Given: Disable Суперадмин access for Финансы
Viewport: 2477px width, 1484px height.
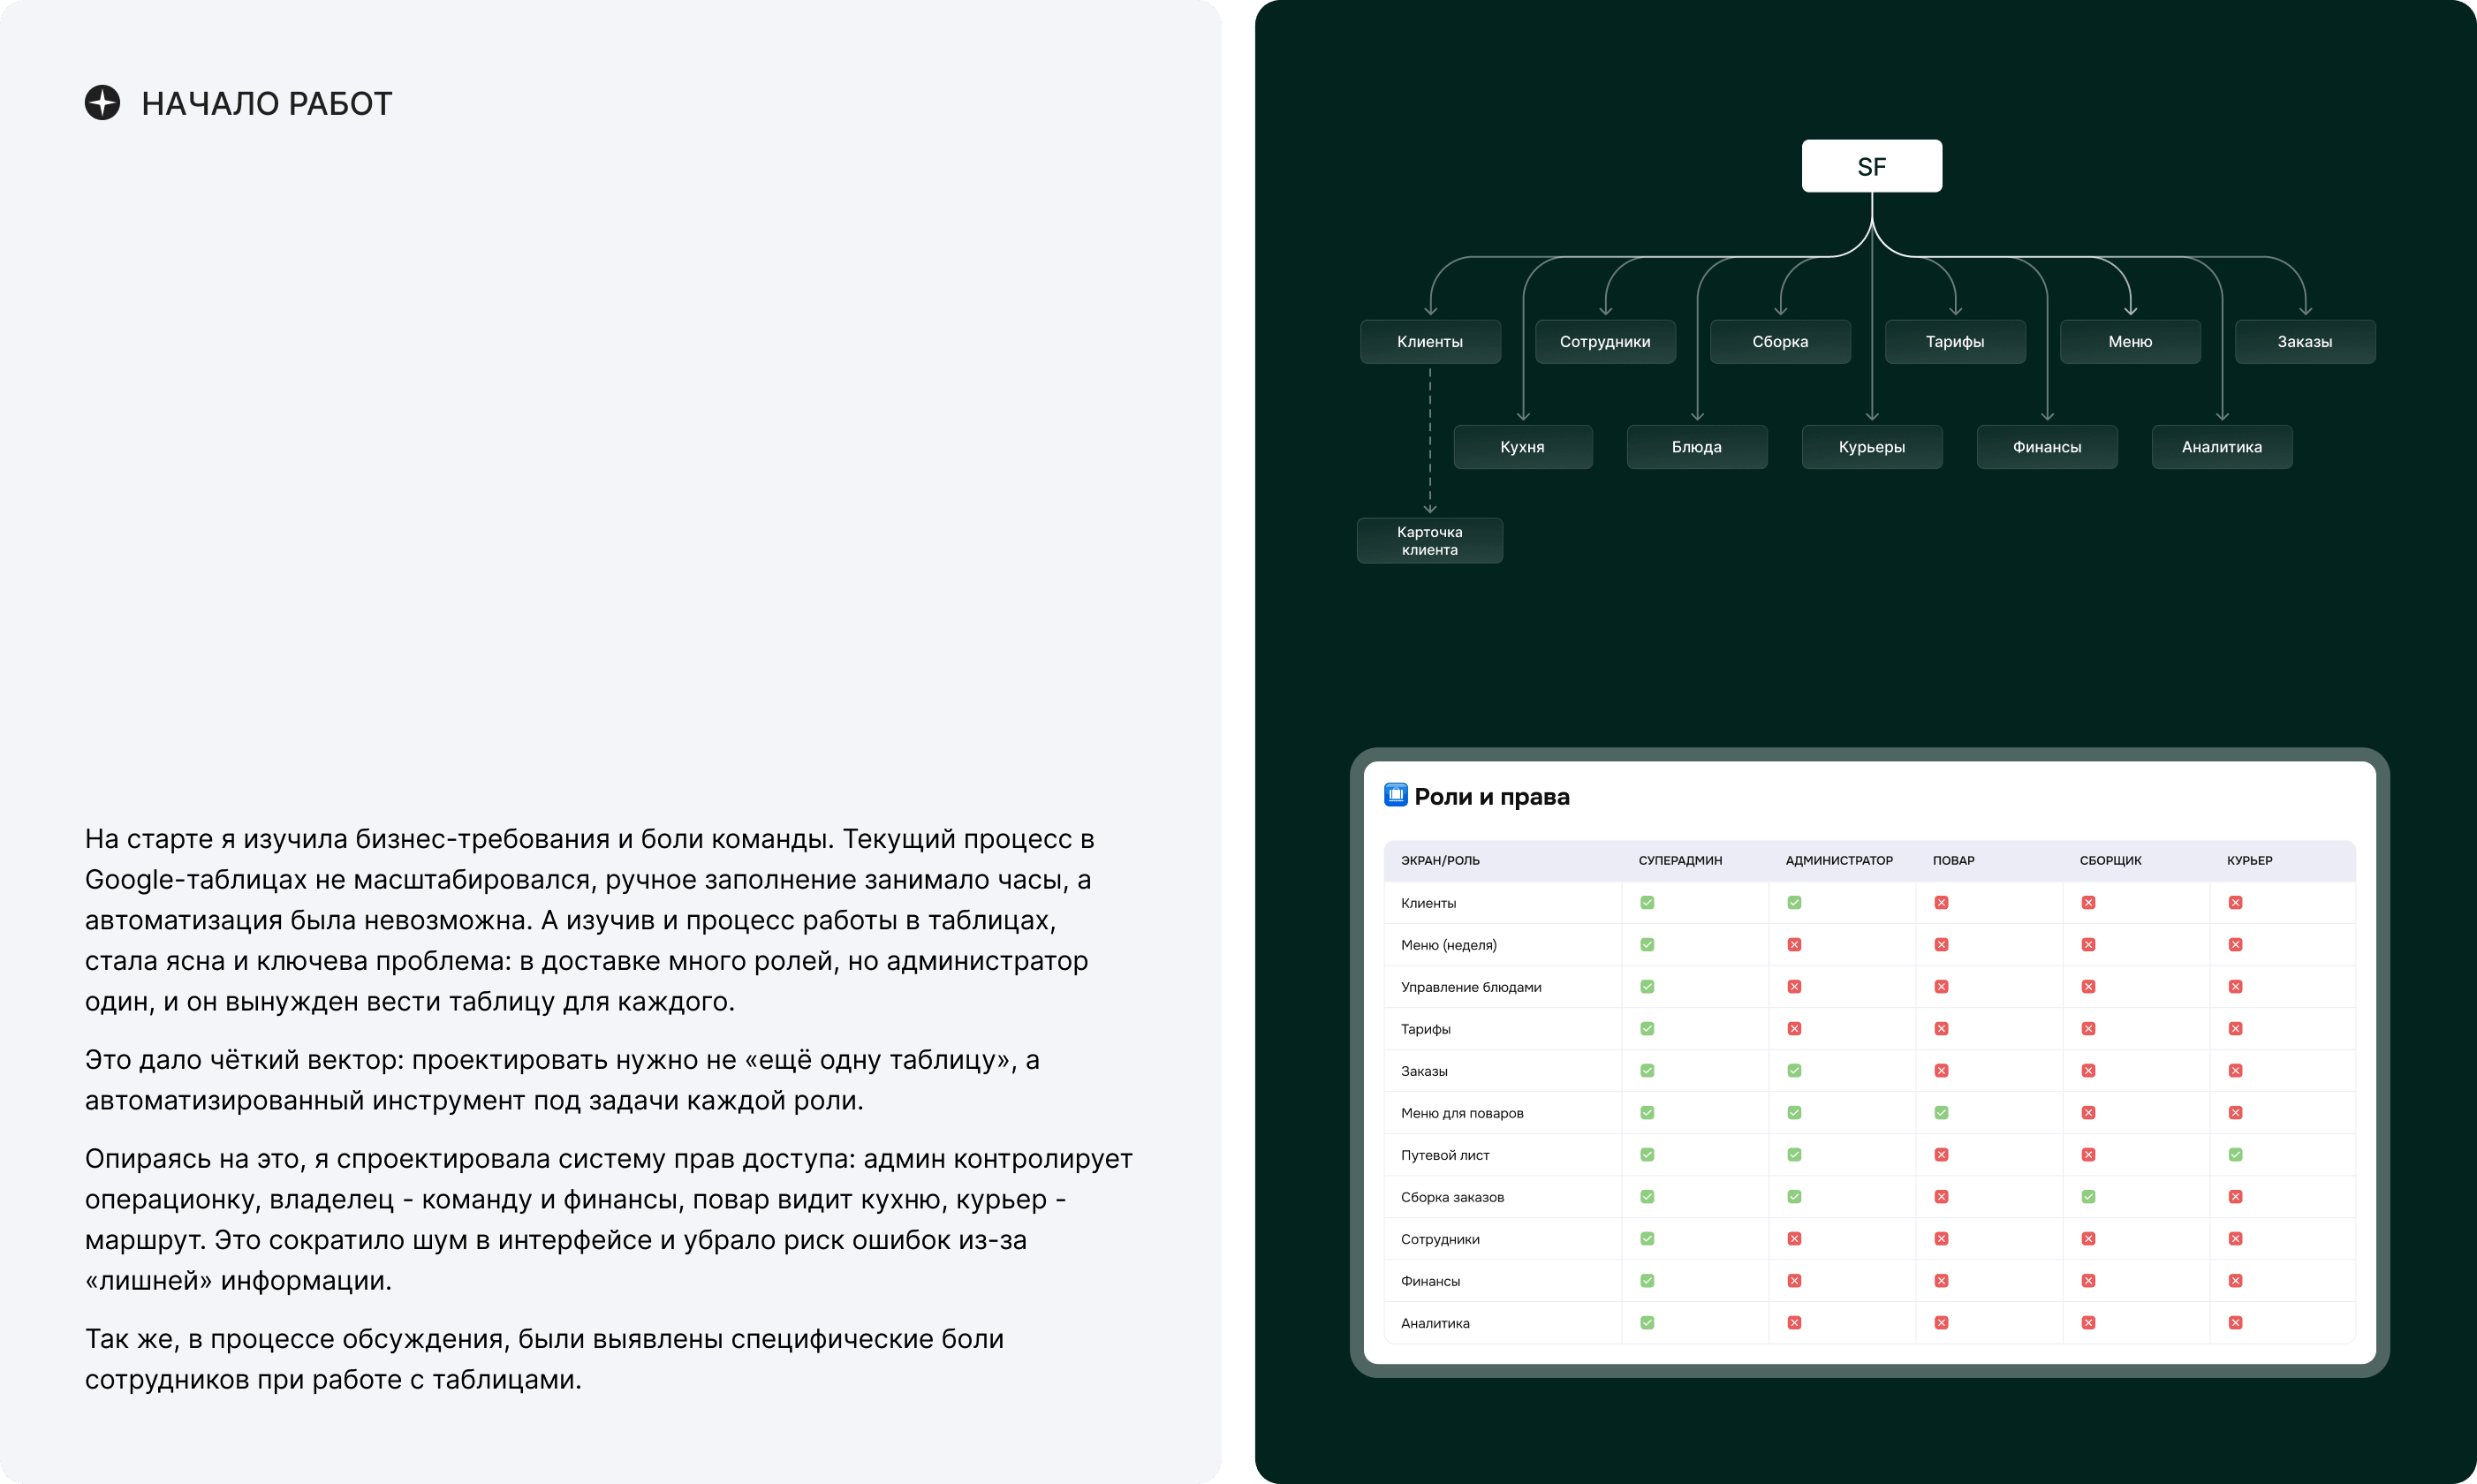Looking at the screenshot, I should (1647, 1280).
